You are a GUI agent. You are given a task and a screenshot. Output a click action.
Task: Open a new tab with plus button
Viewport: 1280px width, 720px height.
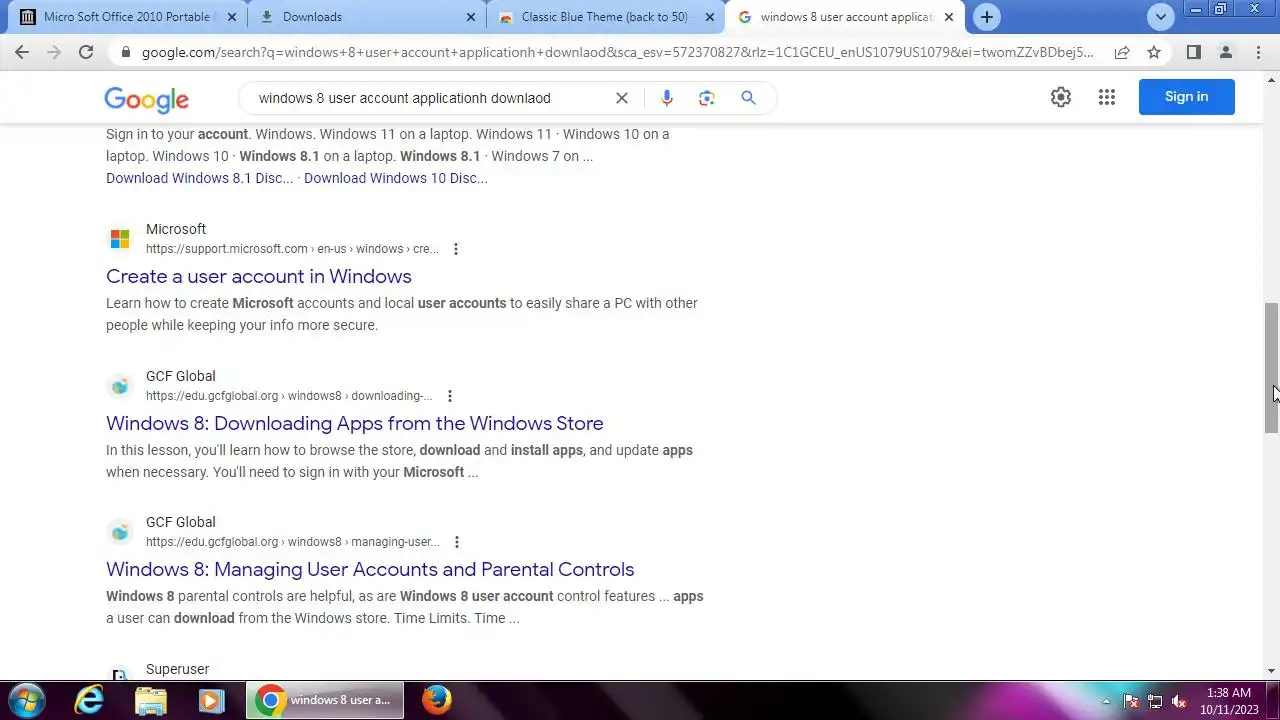pyautogui.click(x=986, y=17)
